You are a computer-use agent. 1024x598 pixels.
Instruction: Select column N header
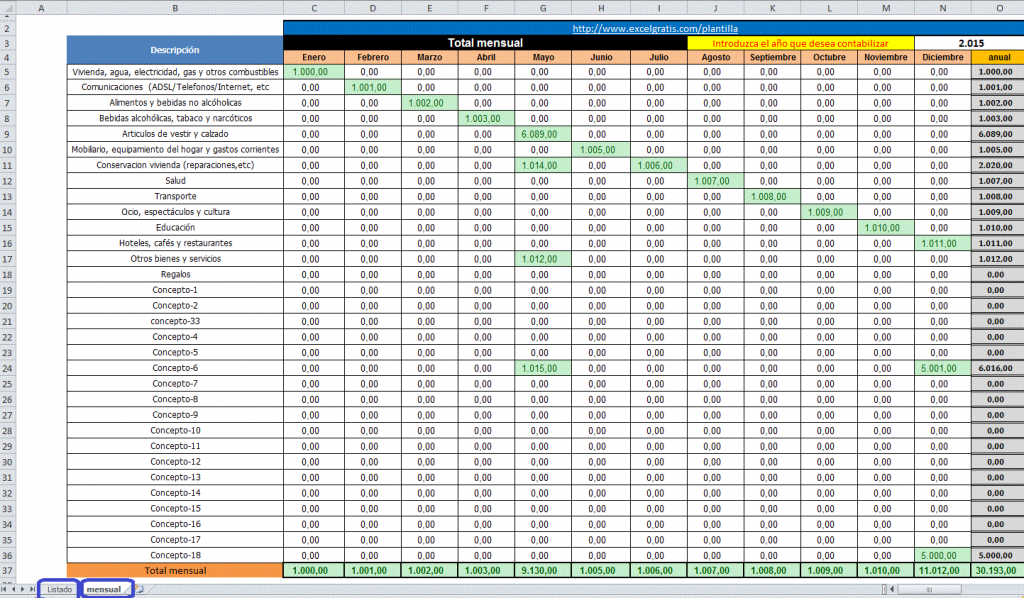click(942, 8)
